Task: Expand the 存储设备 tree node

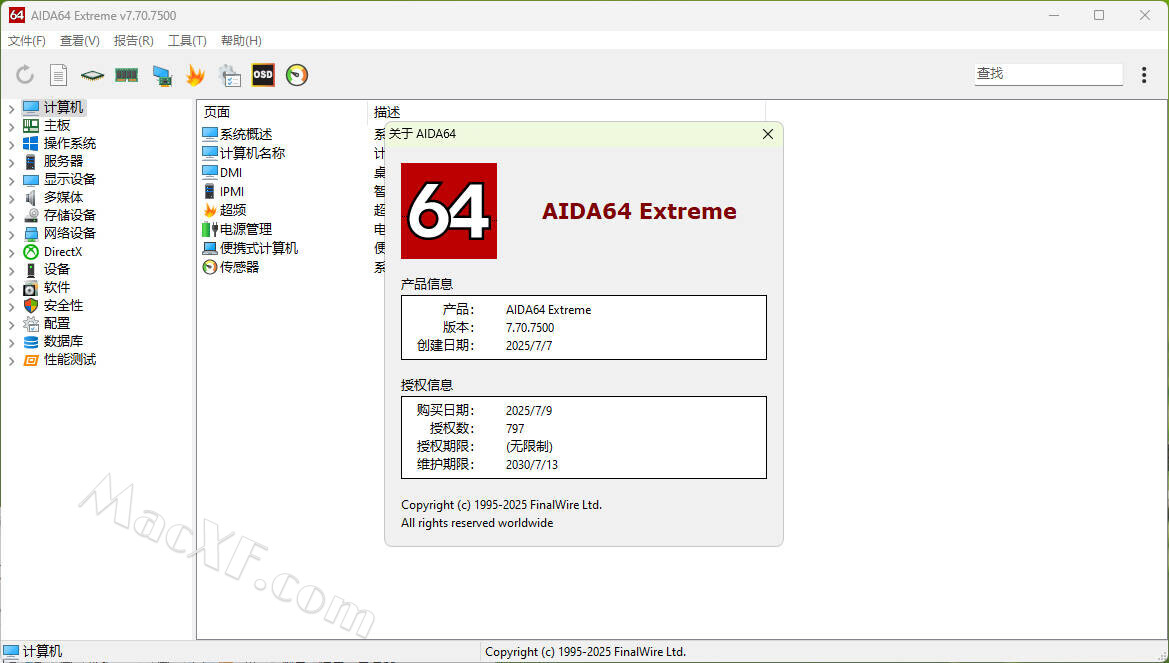Action: (11, 216)
